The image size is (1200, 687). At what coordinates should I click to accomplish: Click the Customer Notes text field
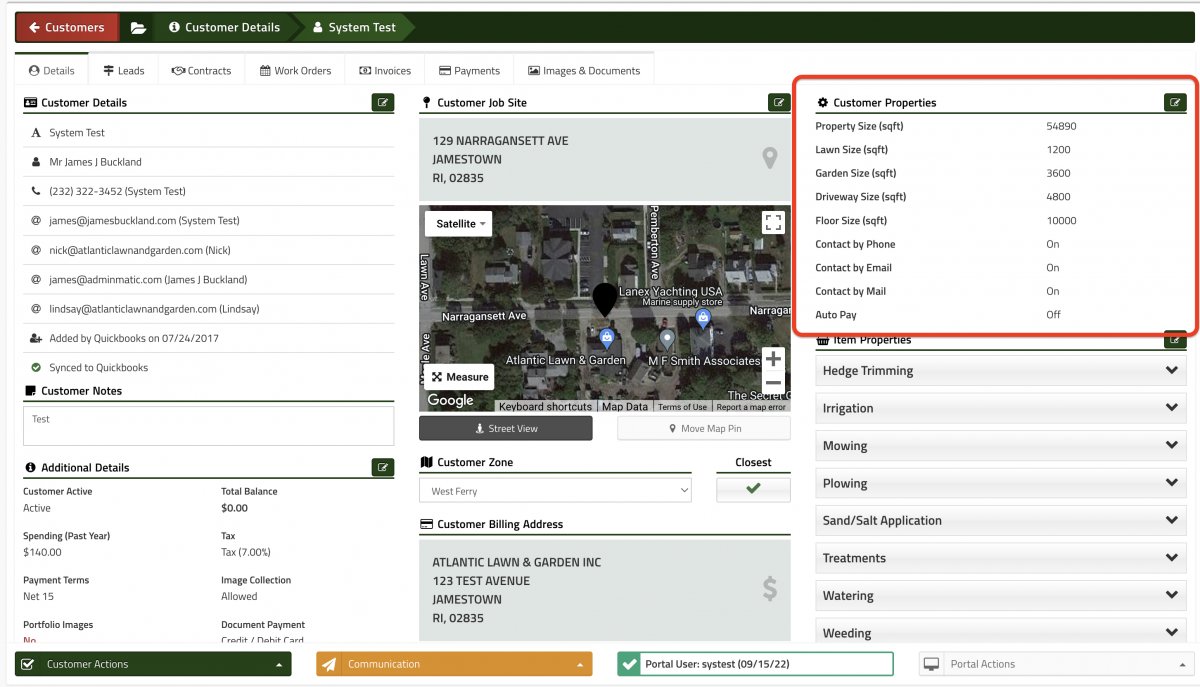coord(208,426)
